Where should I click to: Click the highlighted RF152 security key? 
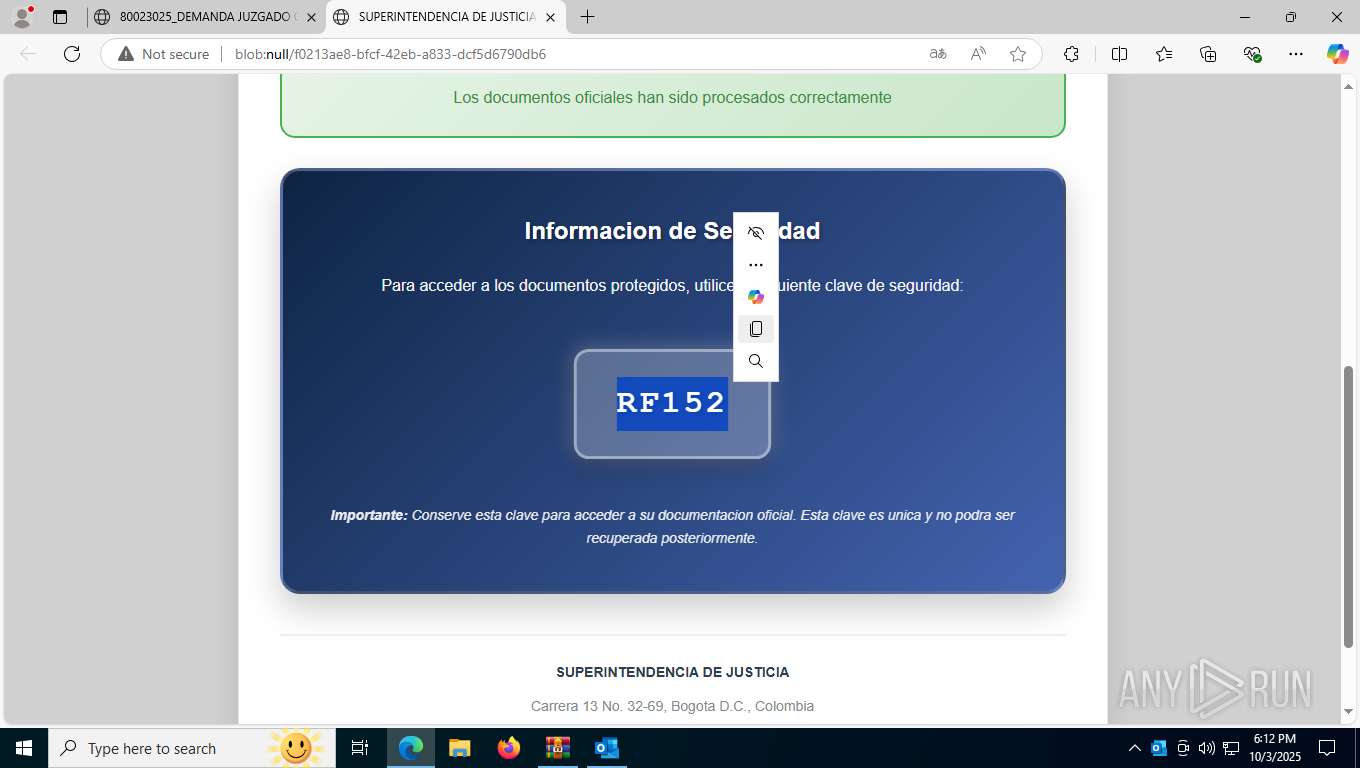click(672, 403)
